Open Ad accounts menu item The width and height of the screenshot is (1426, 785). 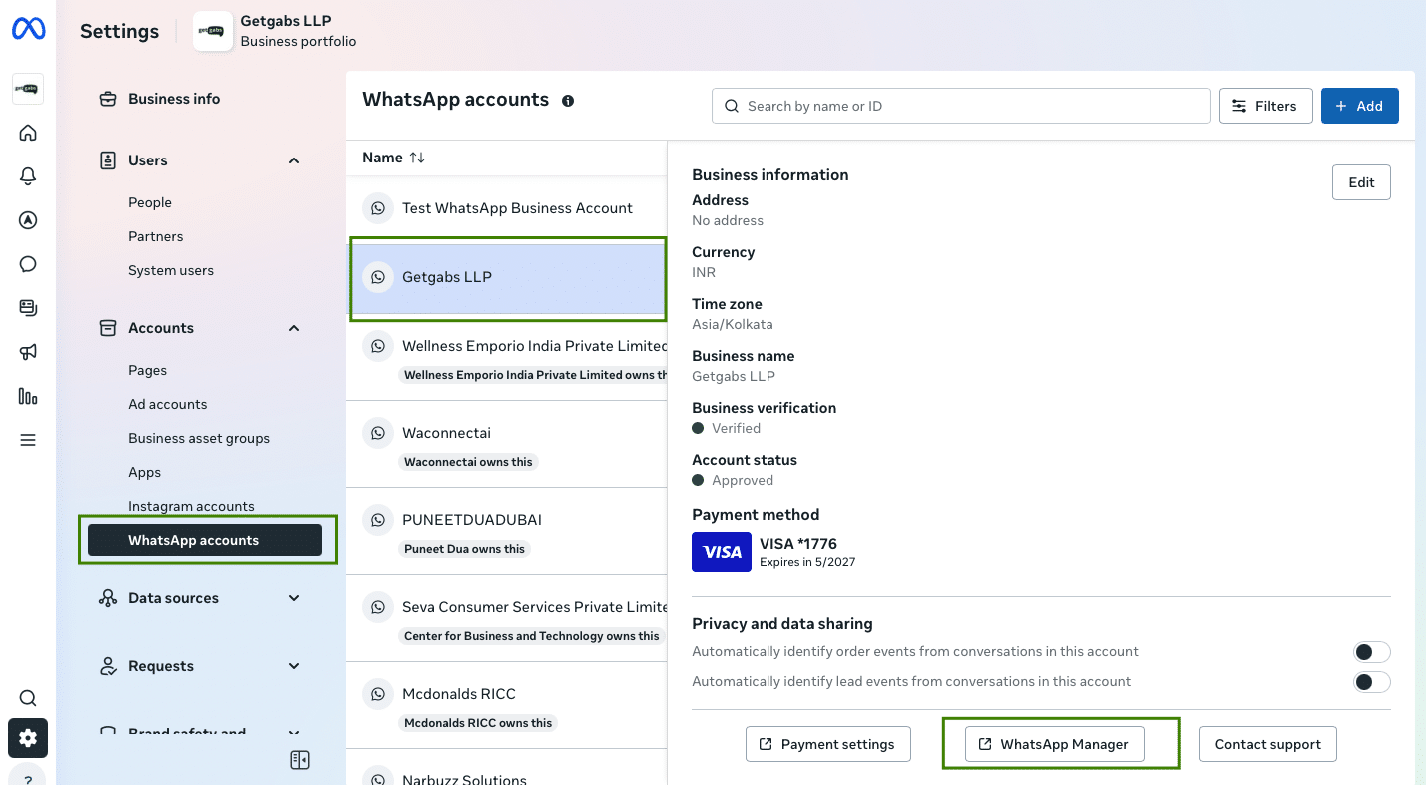pos(167,404)
